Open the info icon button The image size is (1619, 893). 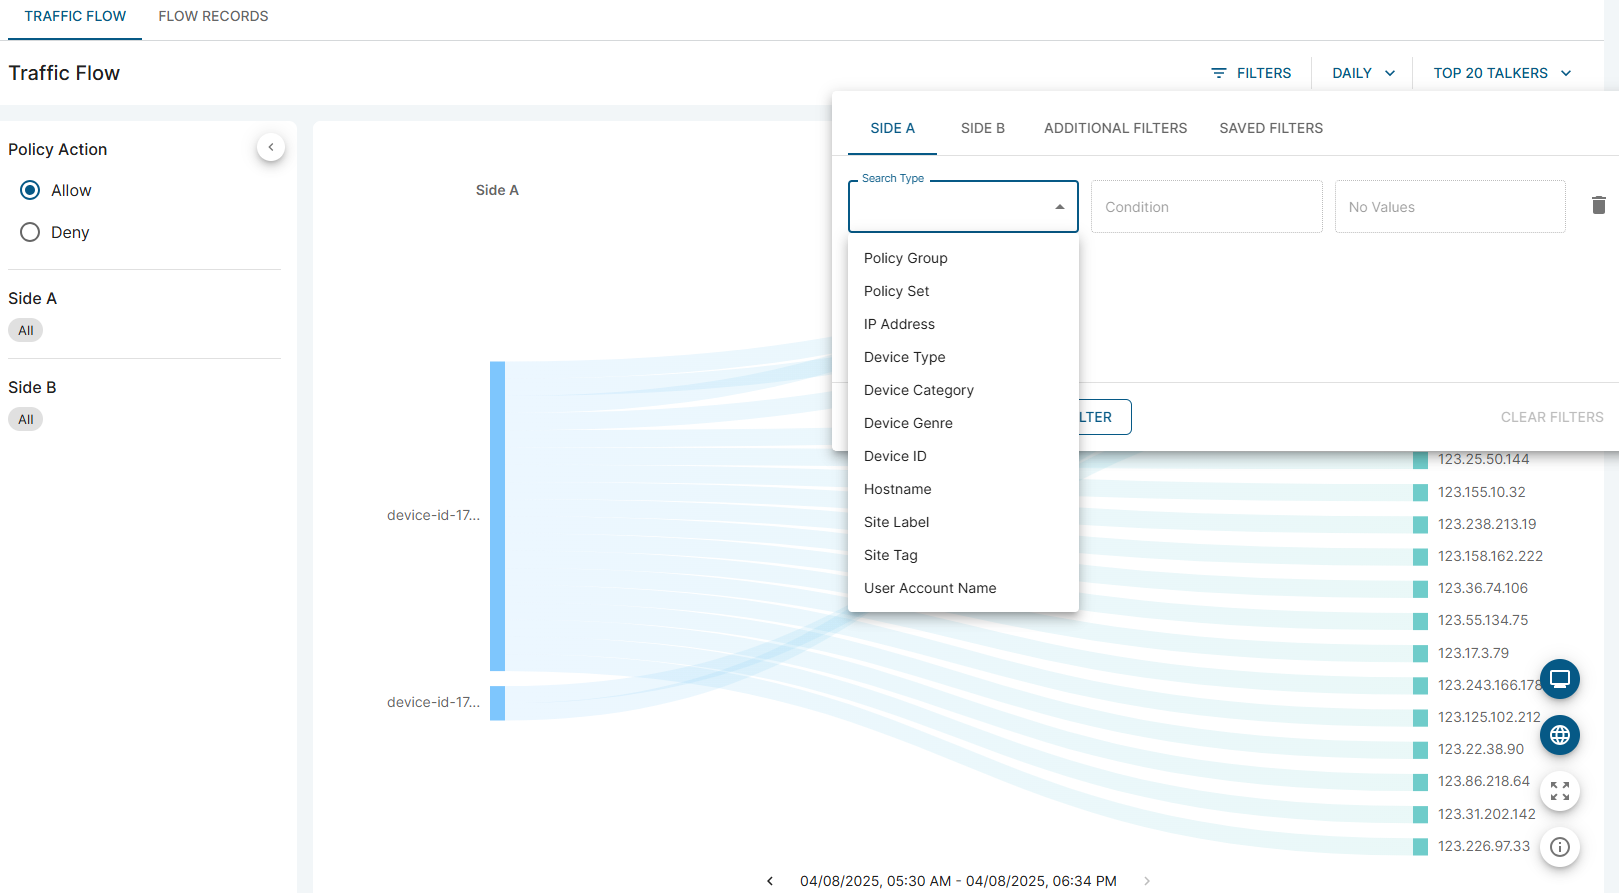1559,847
